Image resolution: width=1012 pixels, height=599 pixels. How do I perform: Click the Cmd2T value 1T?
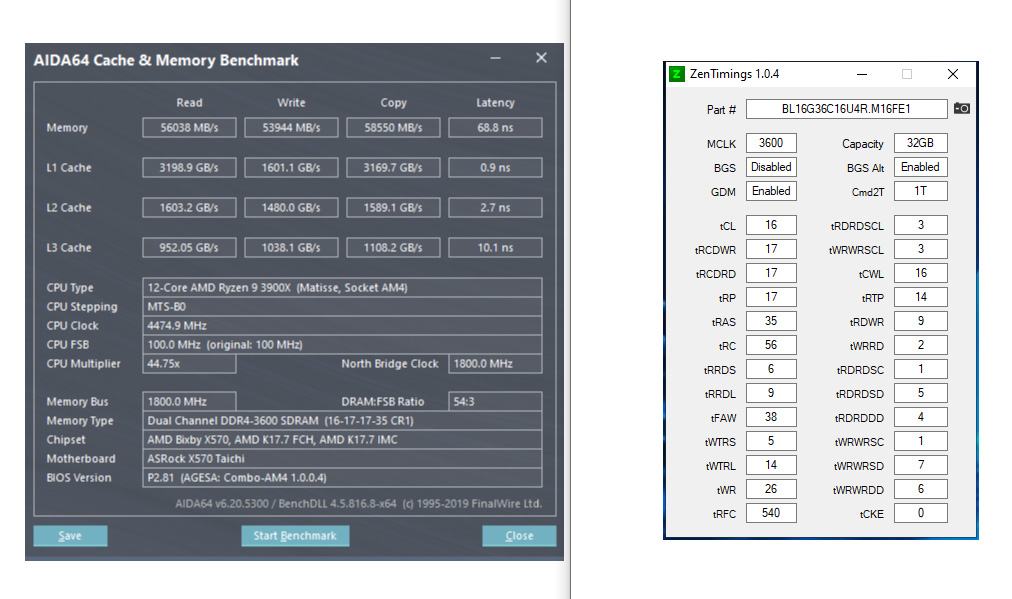[920, 191]
